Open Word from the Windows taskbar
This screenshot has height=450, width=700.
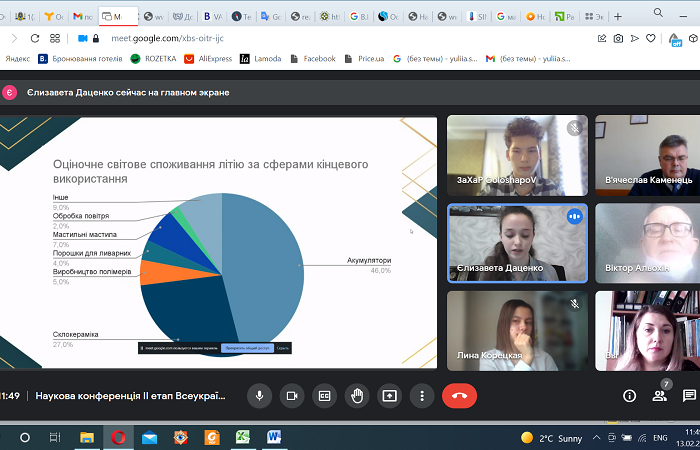[274, 437]
